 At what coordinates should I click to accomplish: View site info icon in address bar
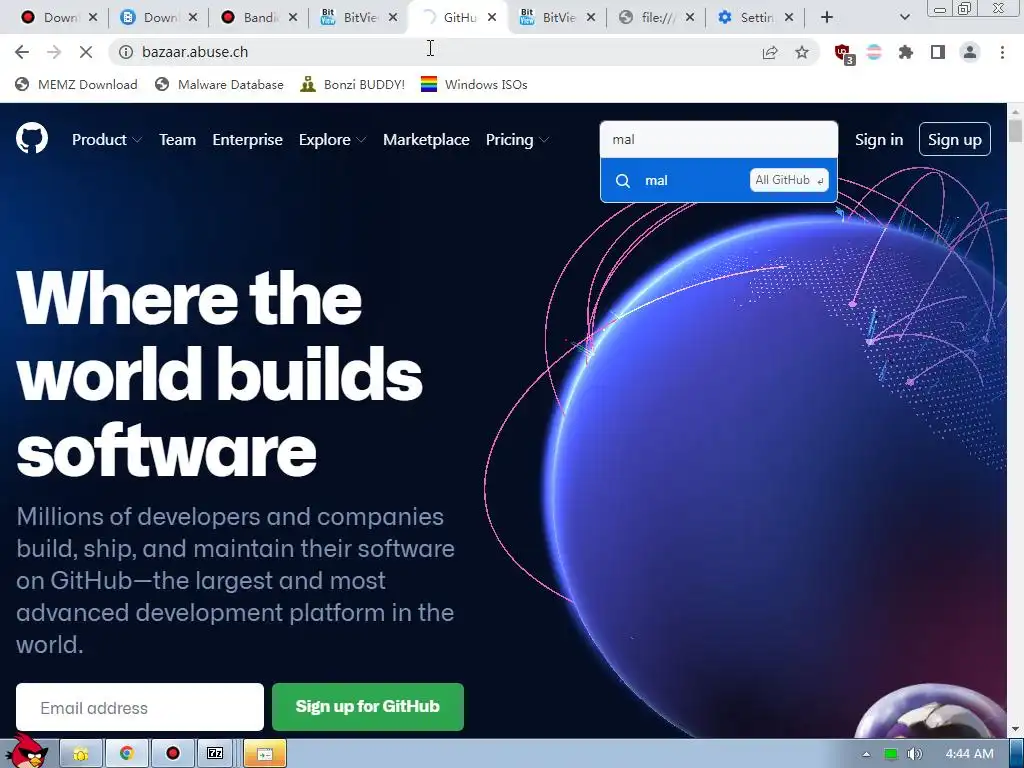pyautogui.click(x=126, y=52)
